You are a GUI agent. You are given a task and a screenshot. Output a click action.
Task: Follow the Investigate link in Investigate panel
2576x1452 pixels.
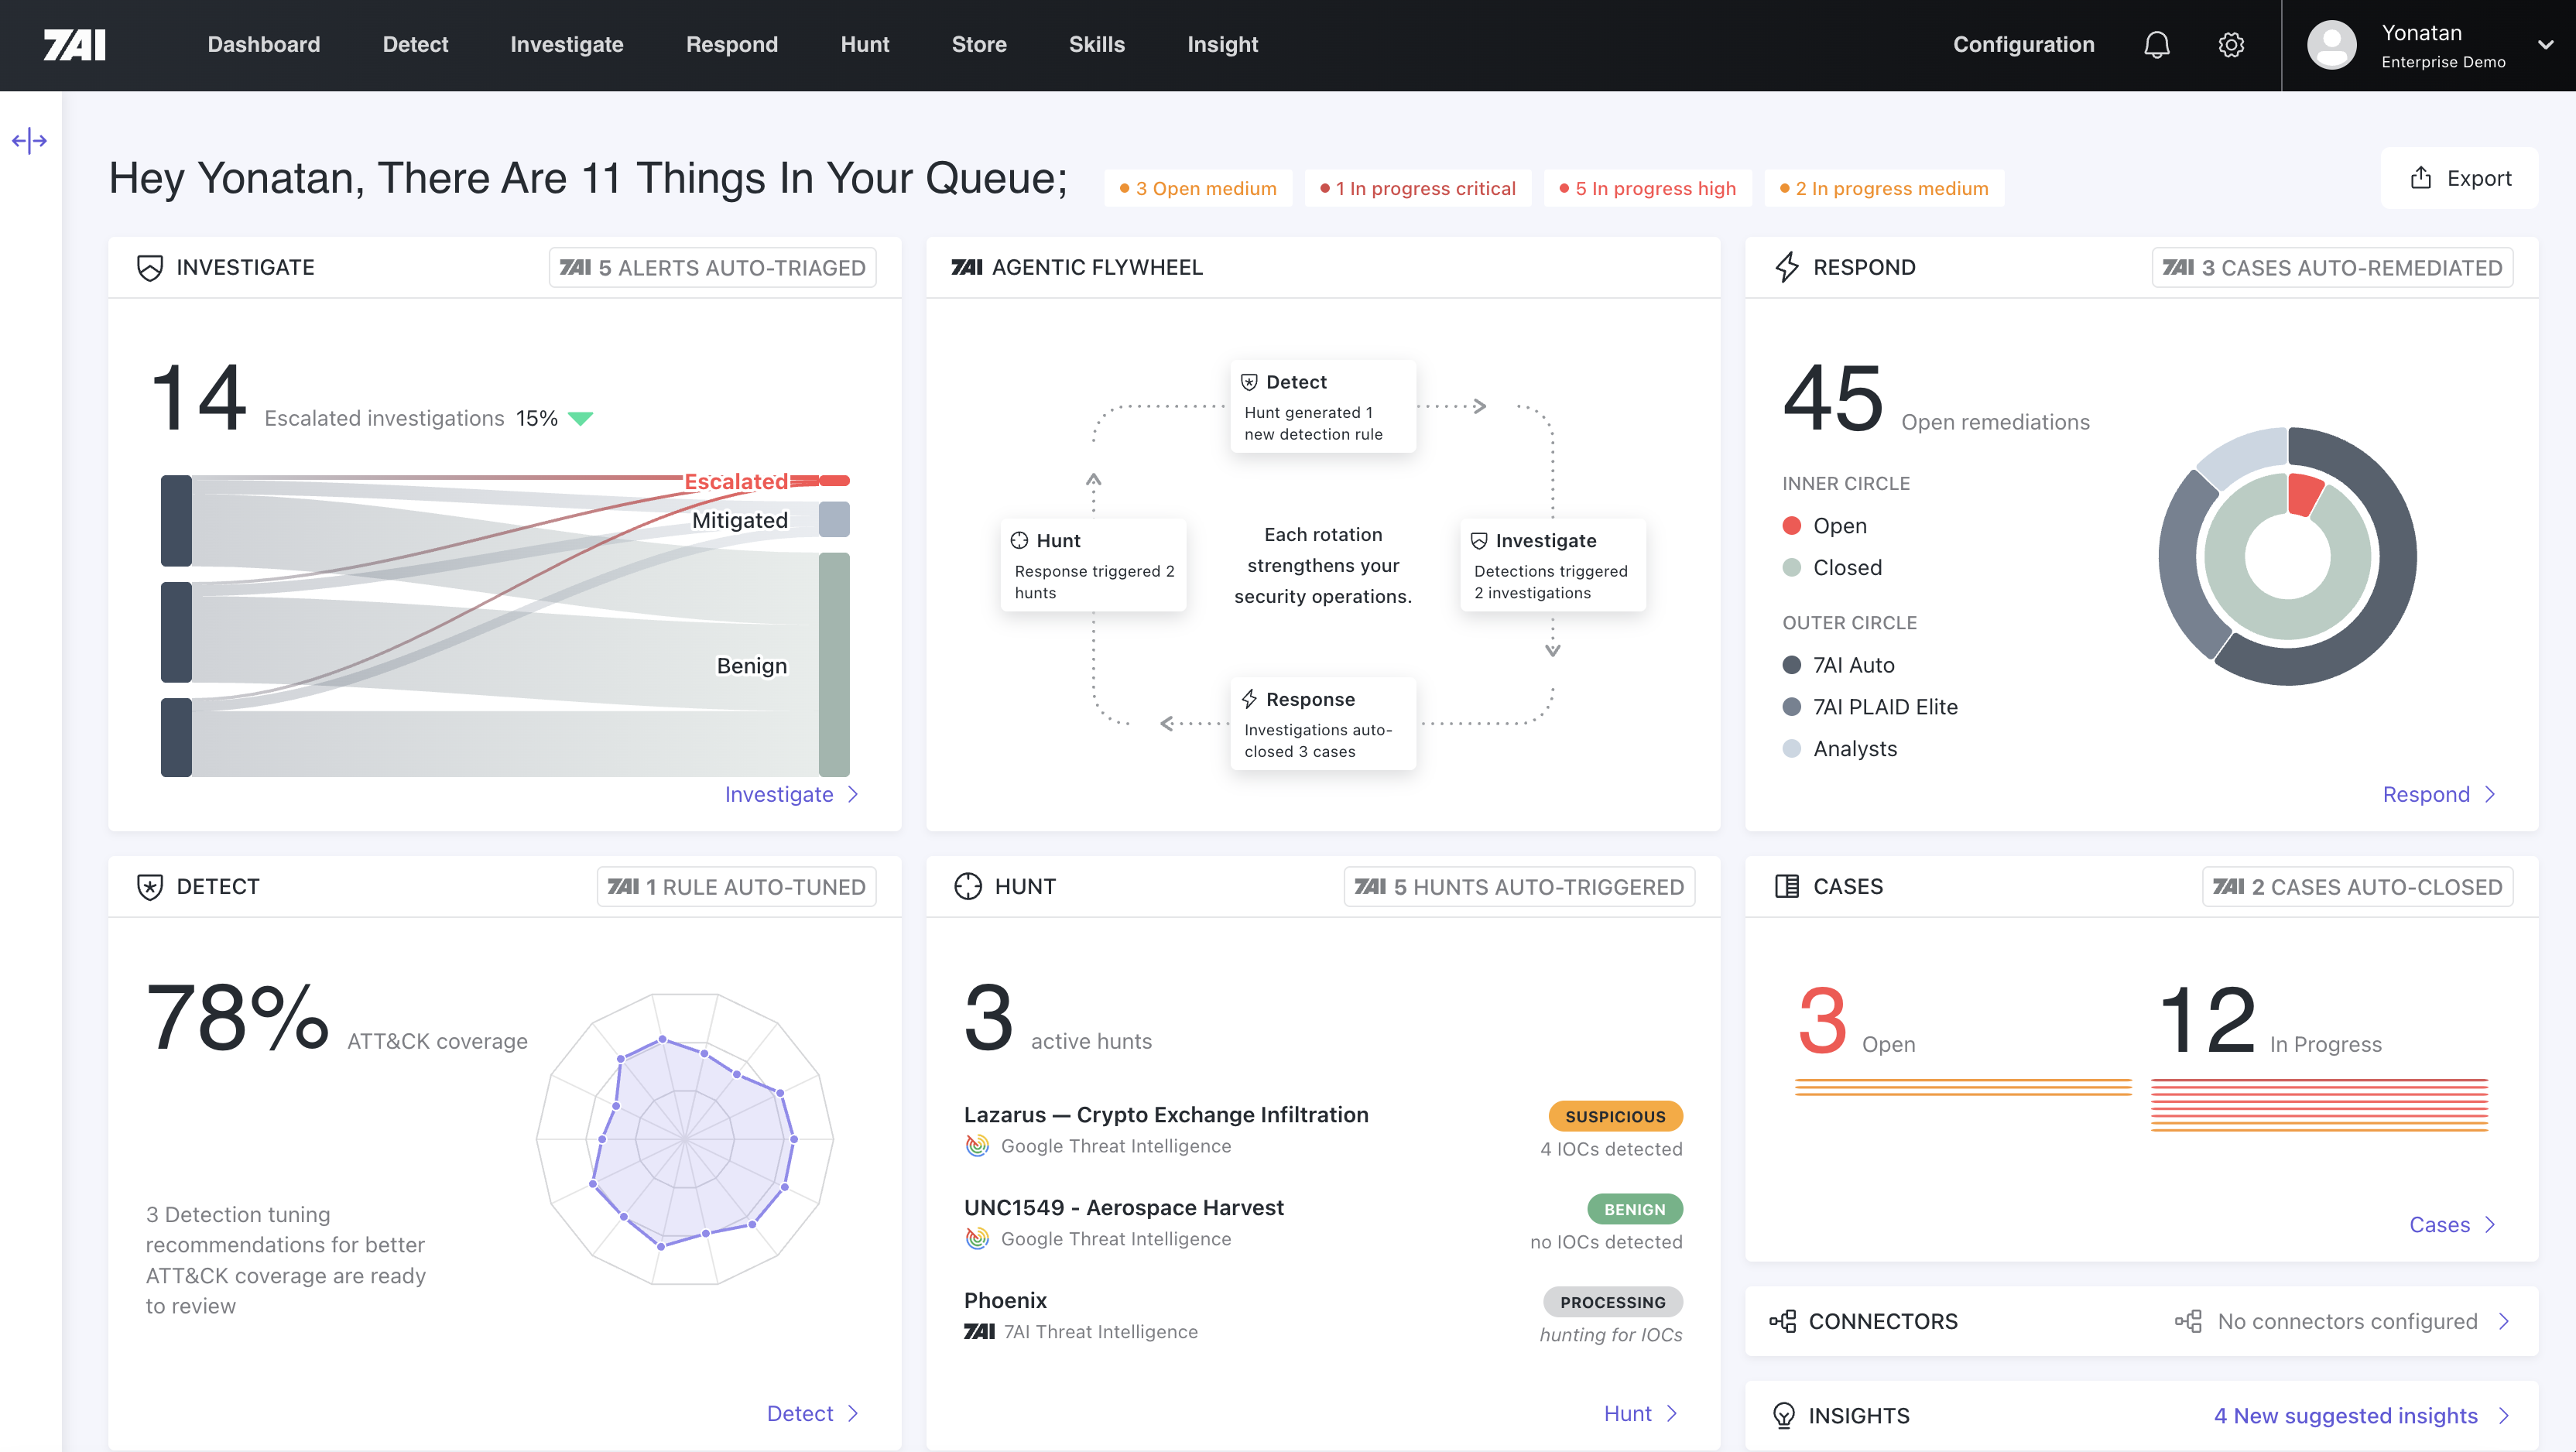click(792, 794)
